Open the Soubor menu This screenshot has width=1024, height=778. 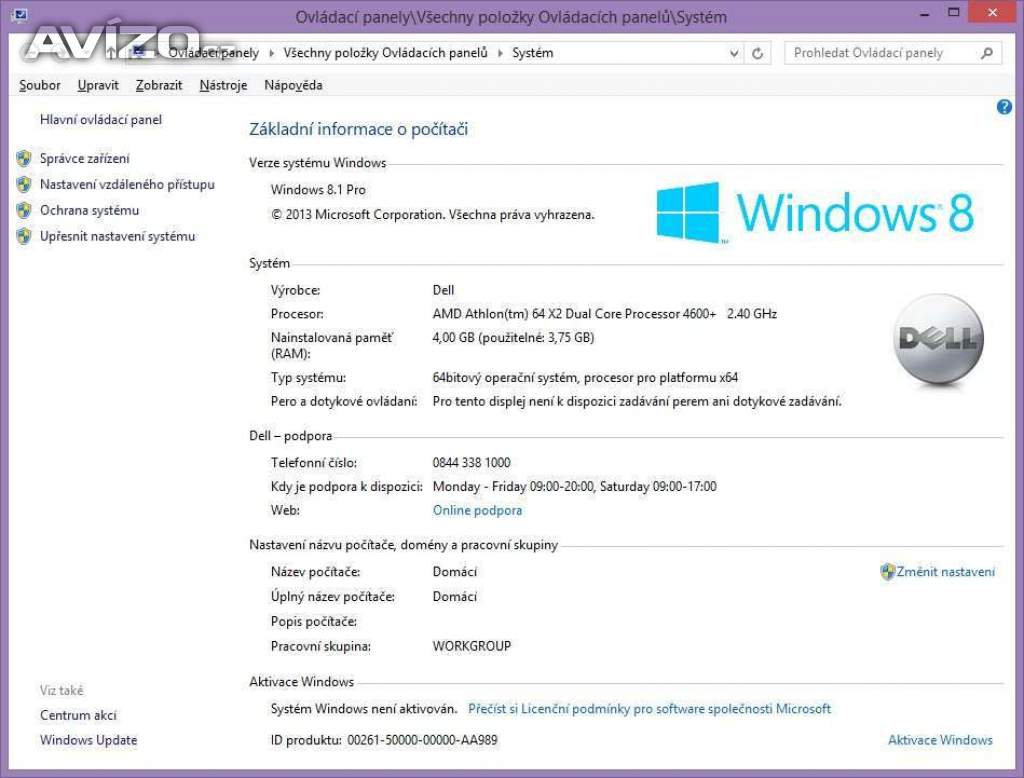point(40,85)
